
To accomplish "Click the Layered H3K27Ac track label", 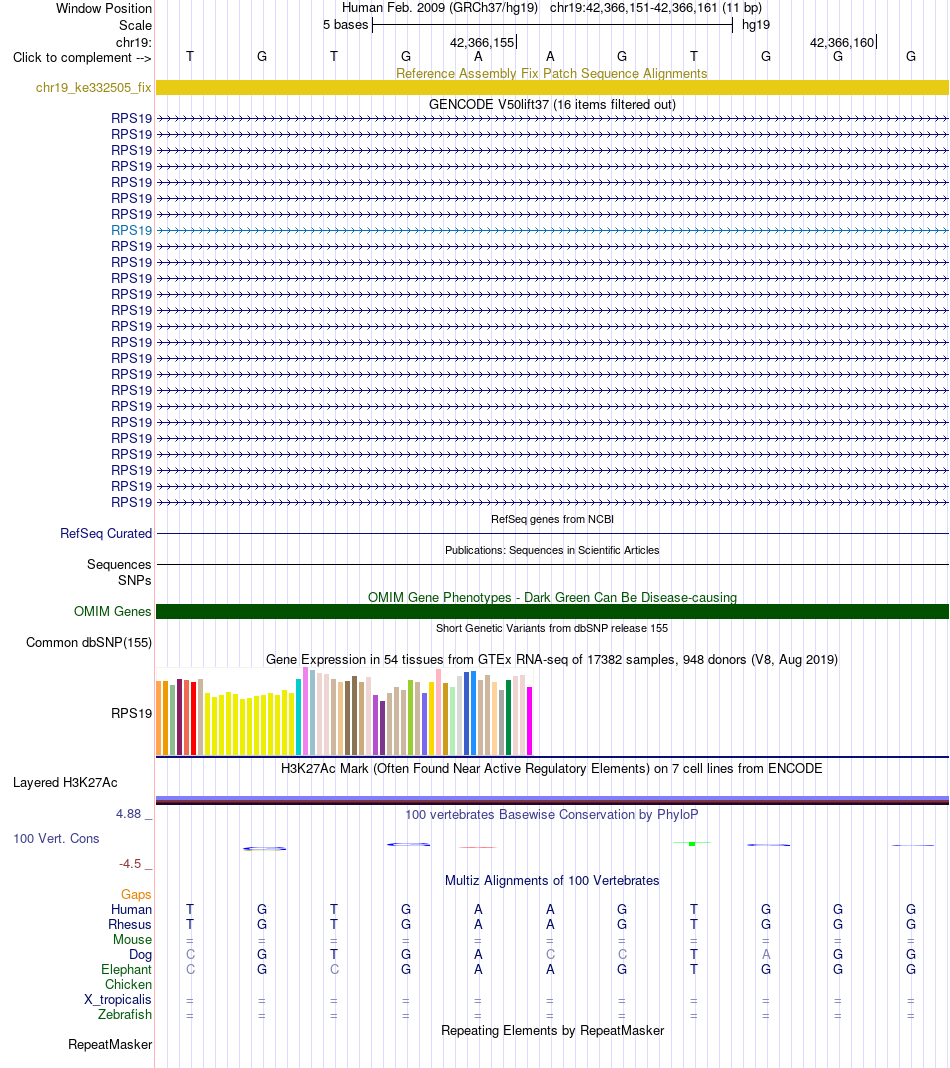I will 65,783.
